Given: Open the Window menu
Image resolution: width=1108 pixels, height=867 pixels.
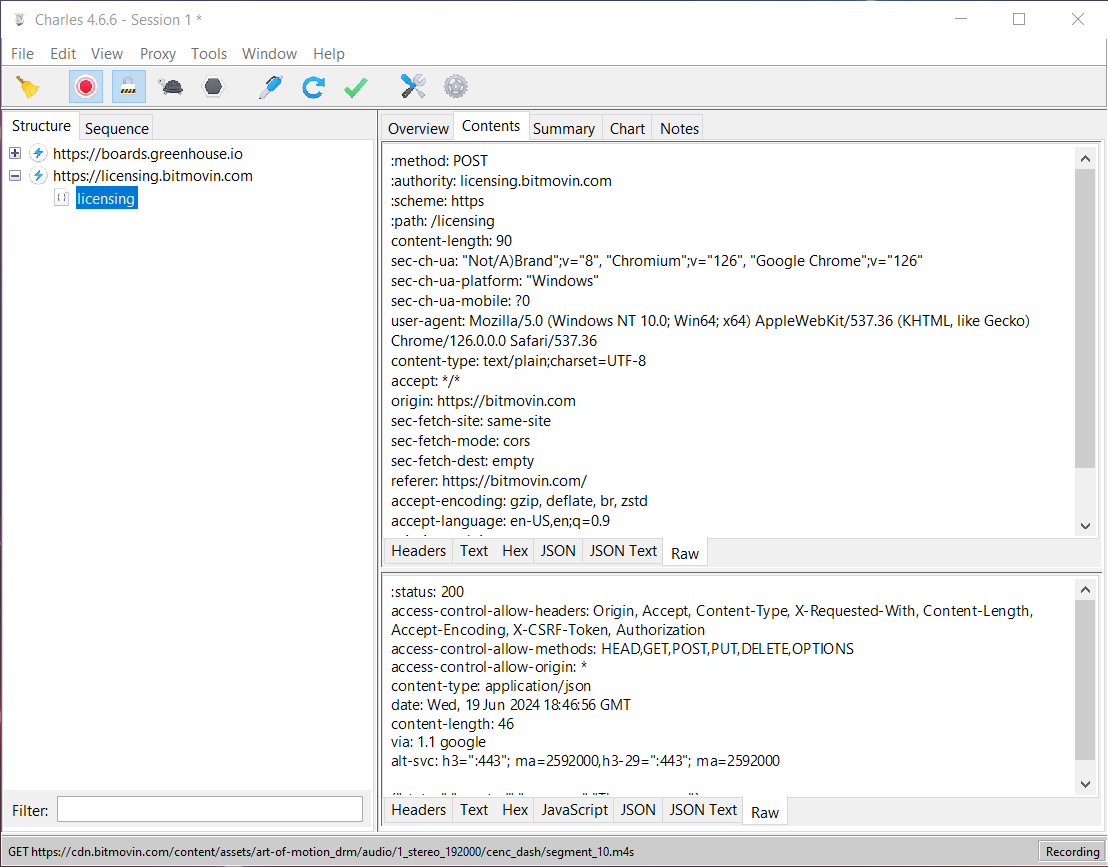Looking at the screenshot, I should pos(269,54).
